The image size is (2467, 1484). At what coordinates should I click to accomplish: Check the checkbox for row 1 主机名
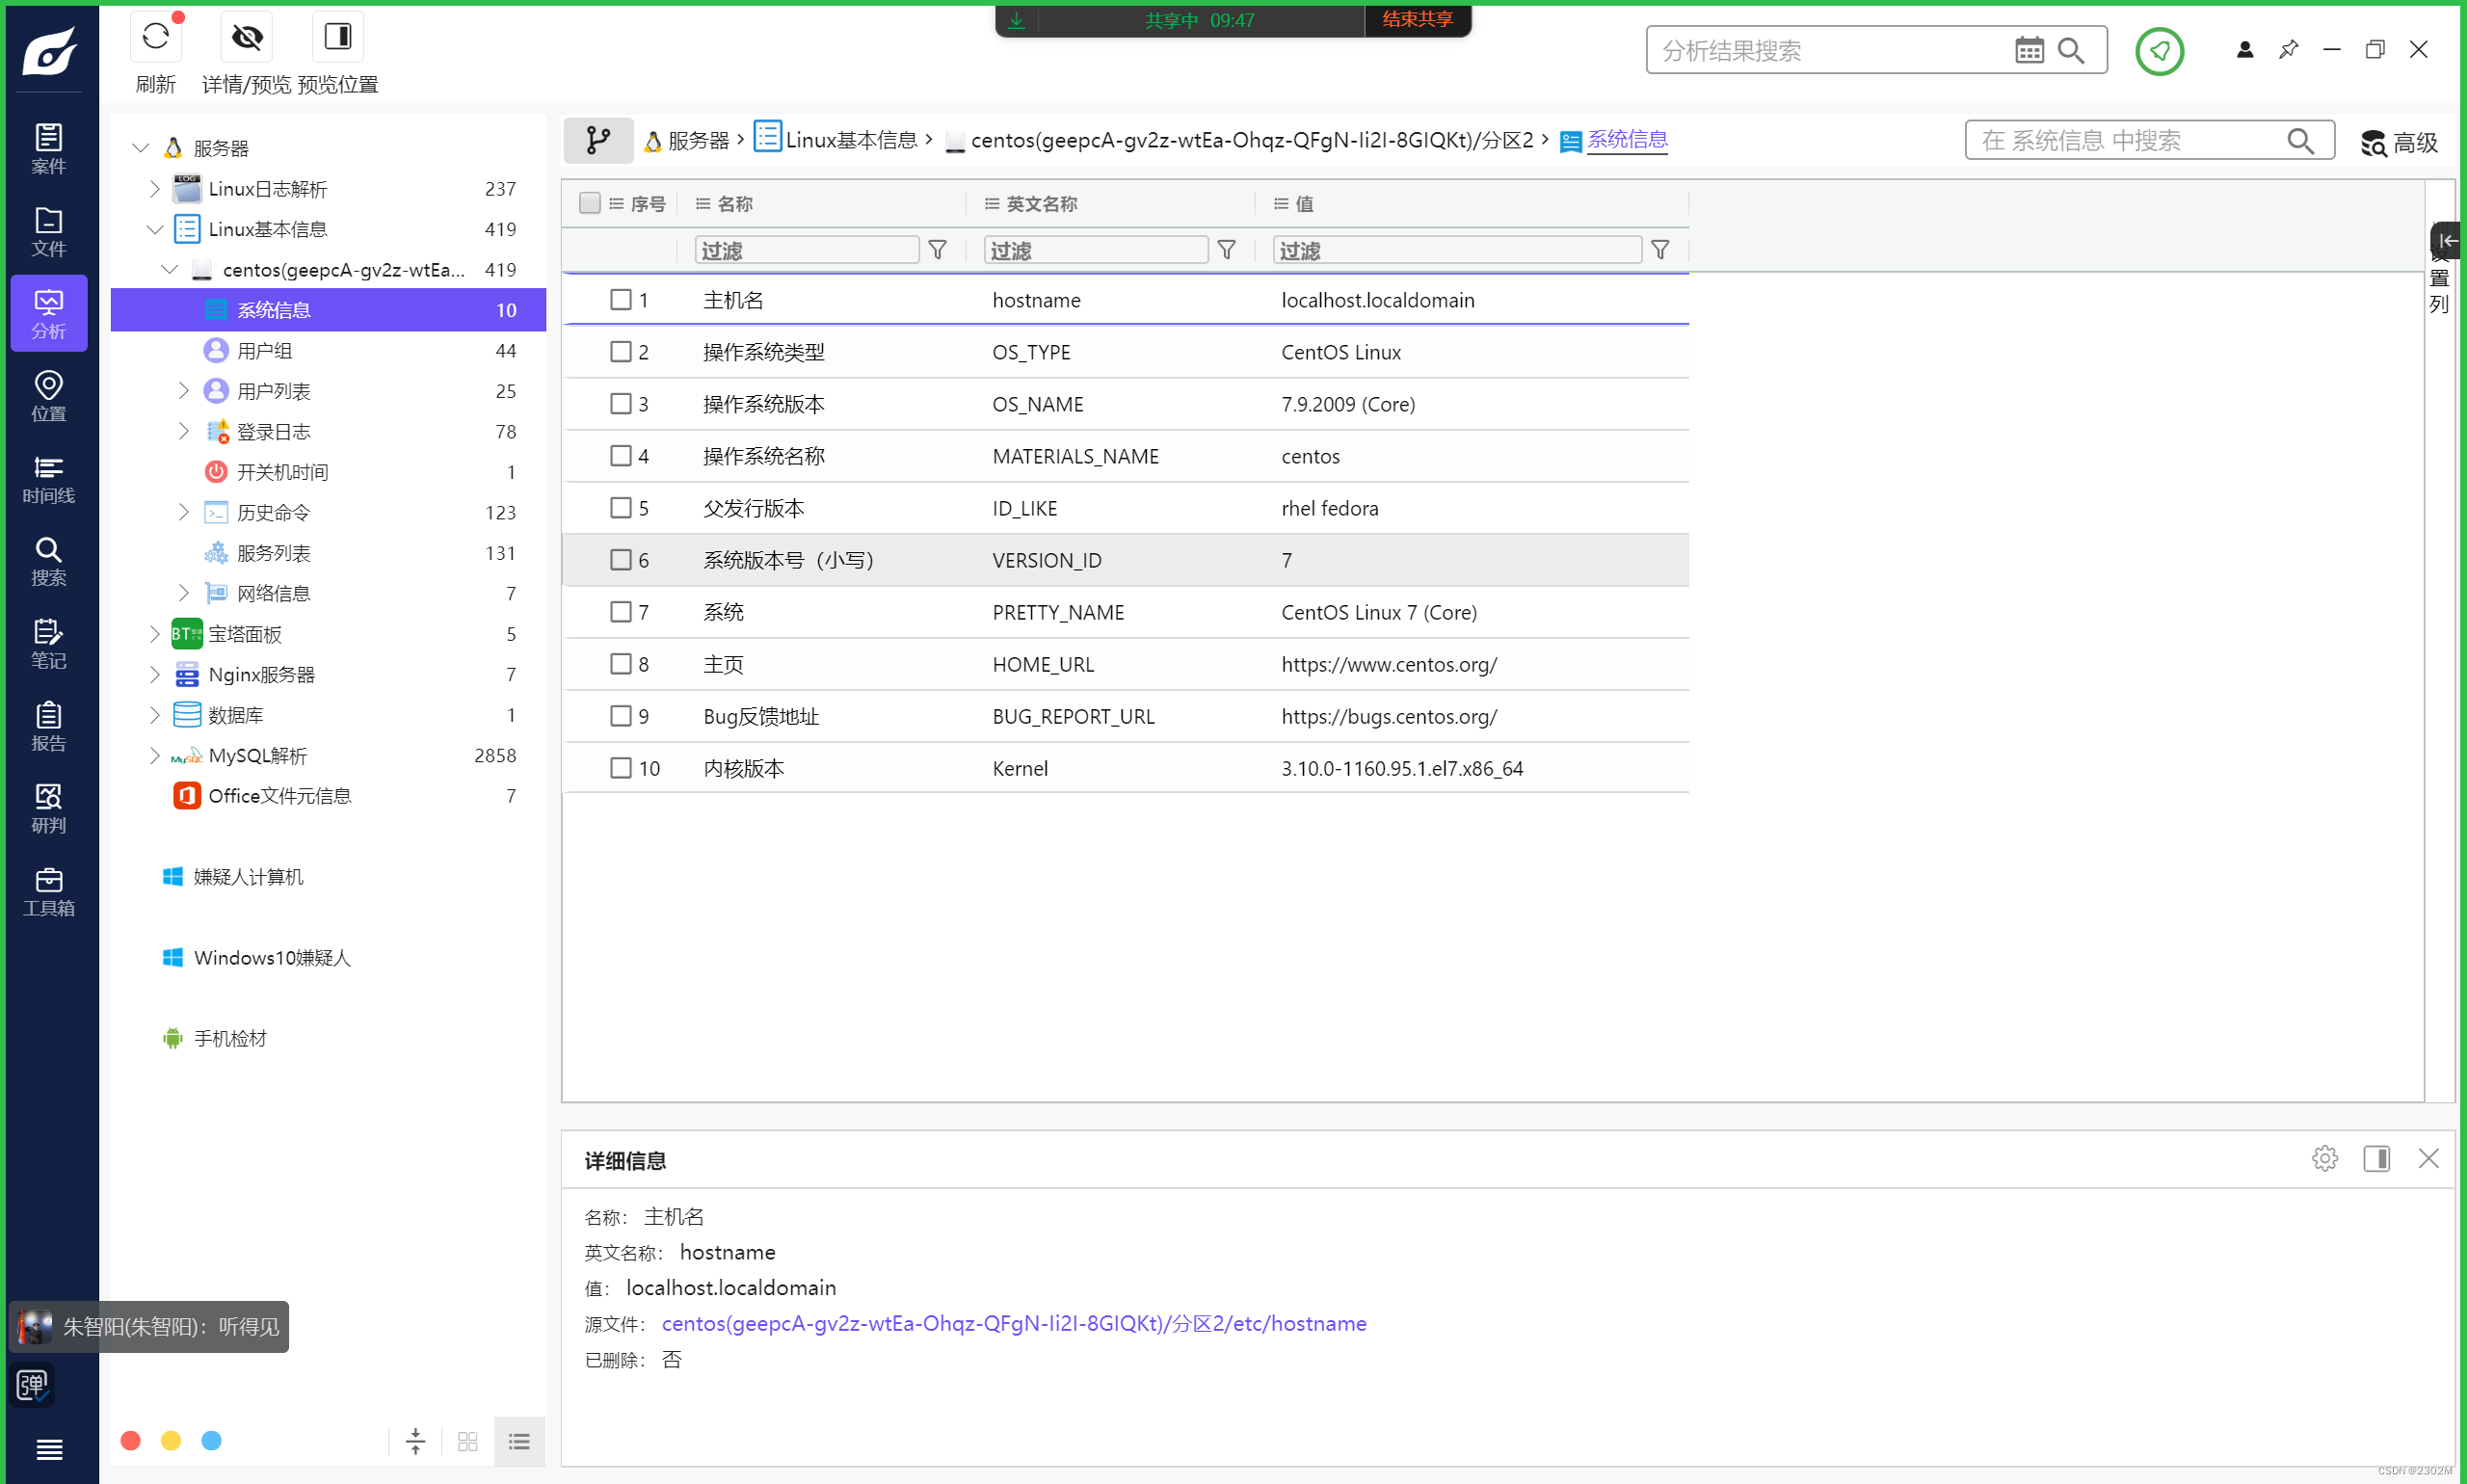click(x=620, y=300)
